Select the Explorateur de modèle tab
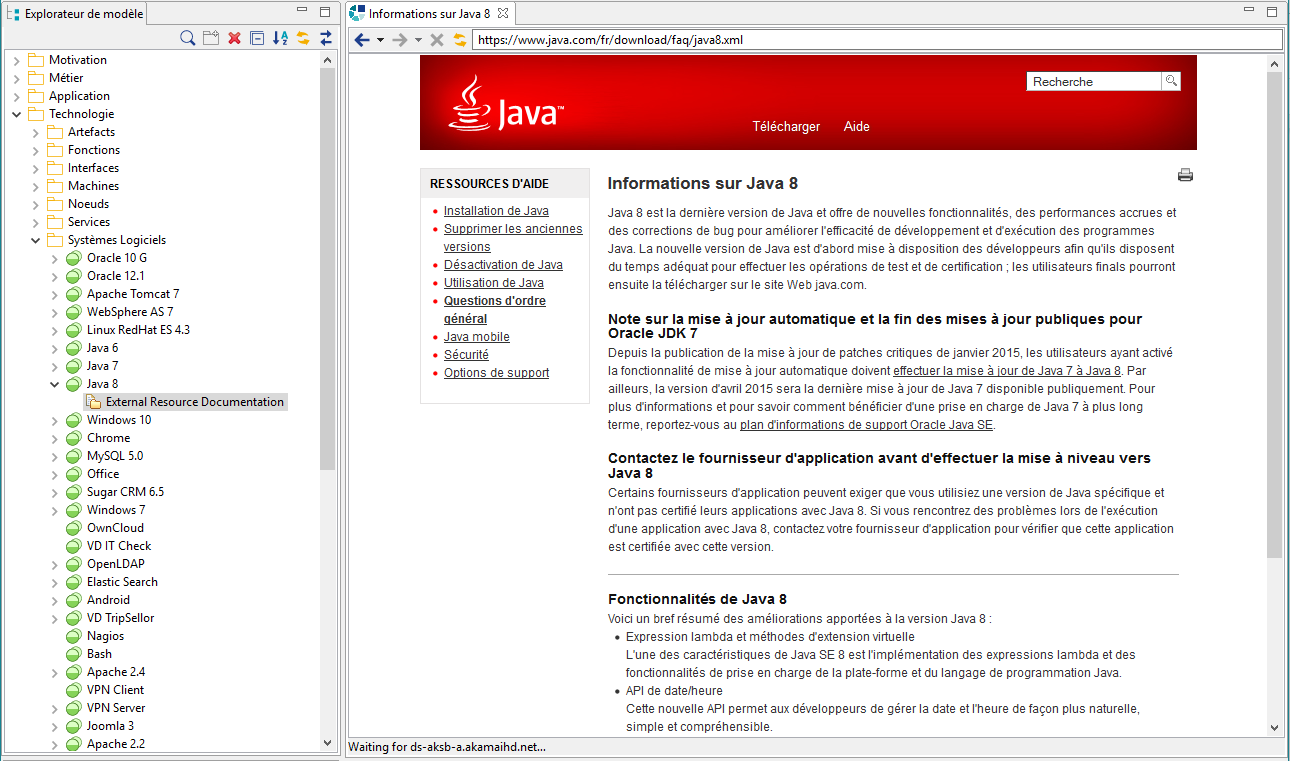Viewport: 1290px width, 761px height. 74,13
